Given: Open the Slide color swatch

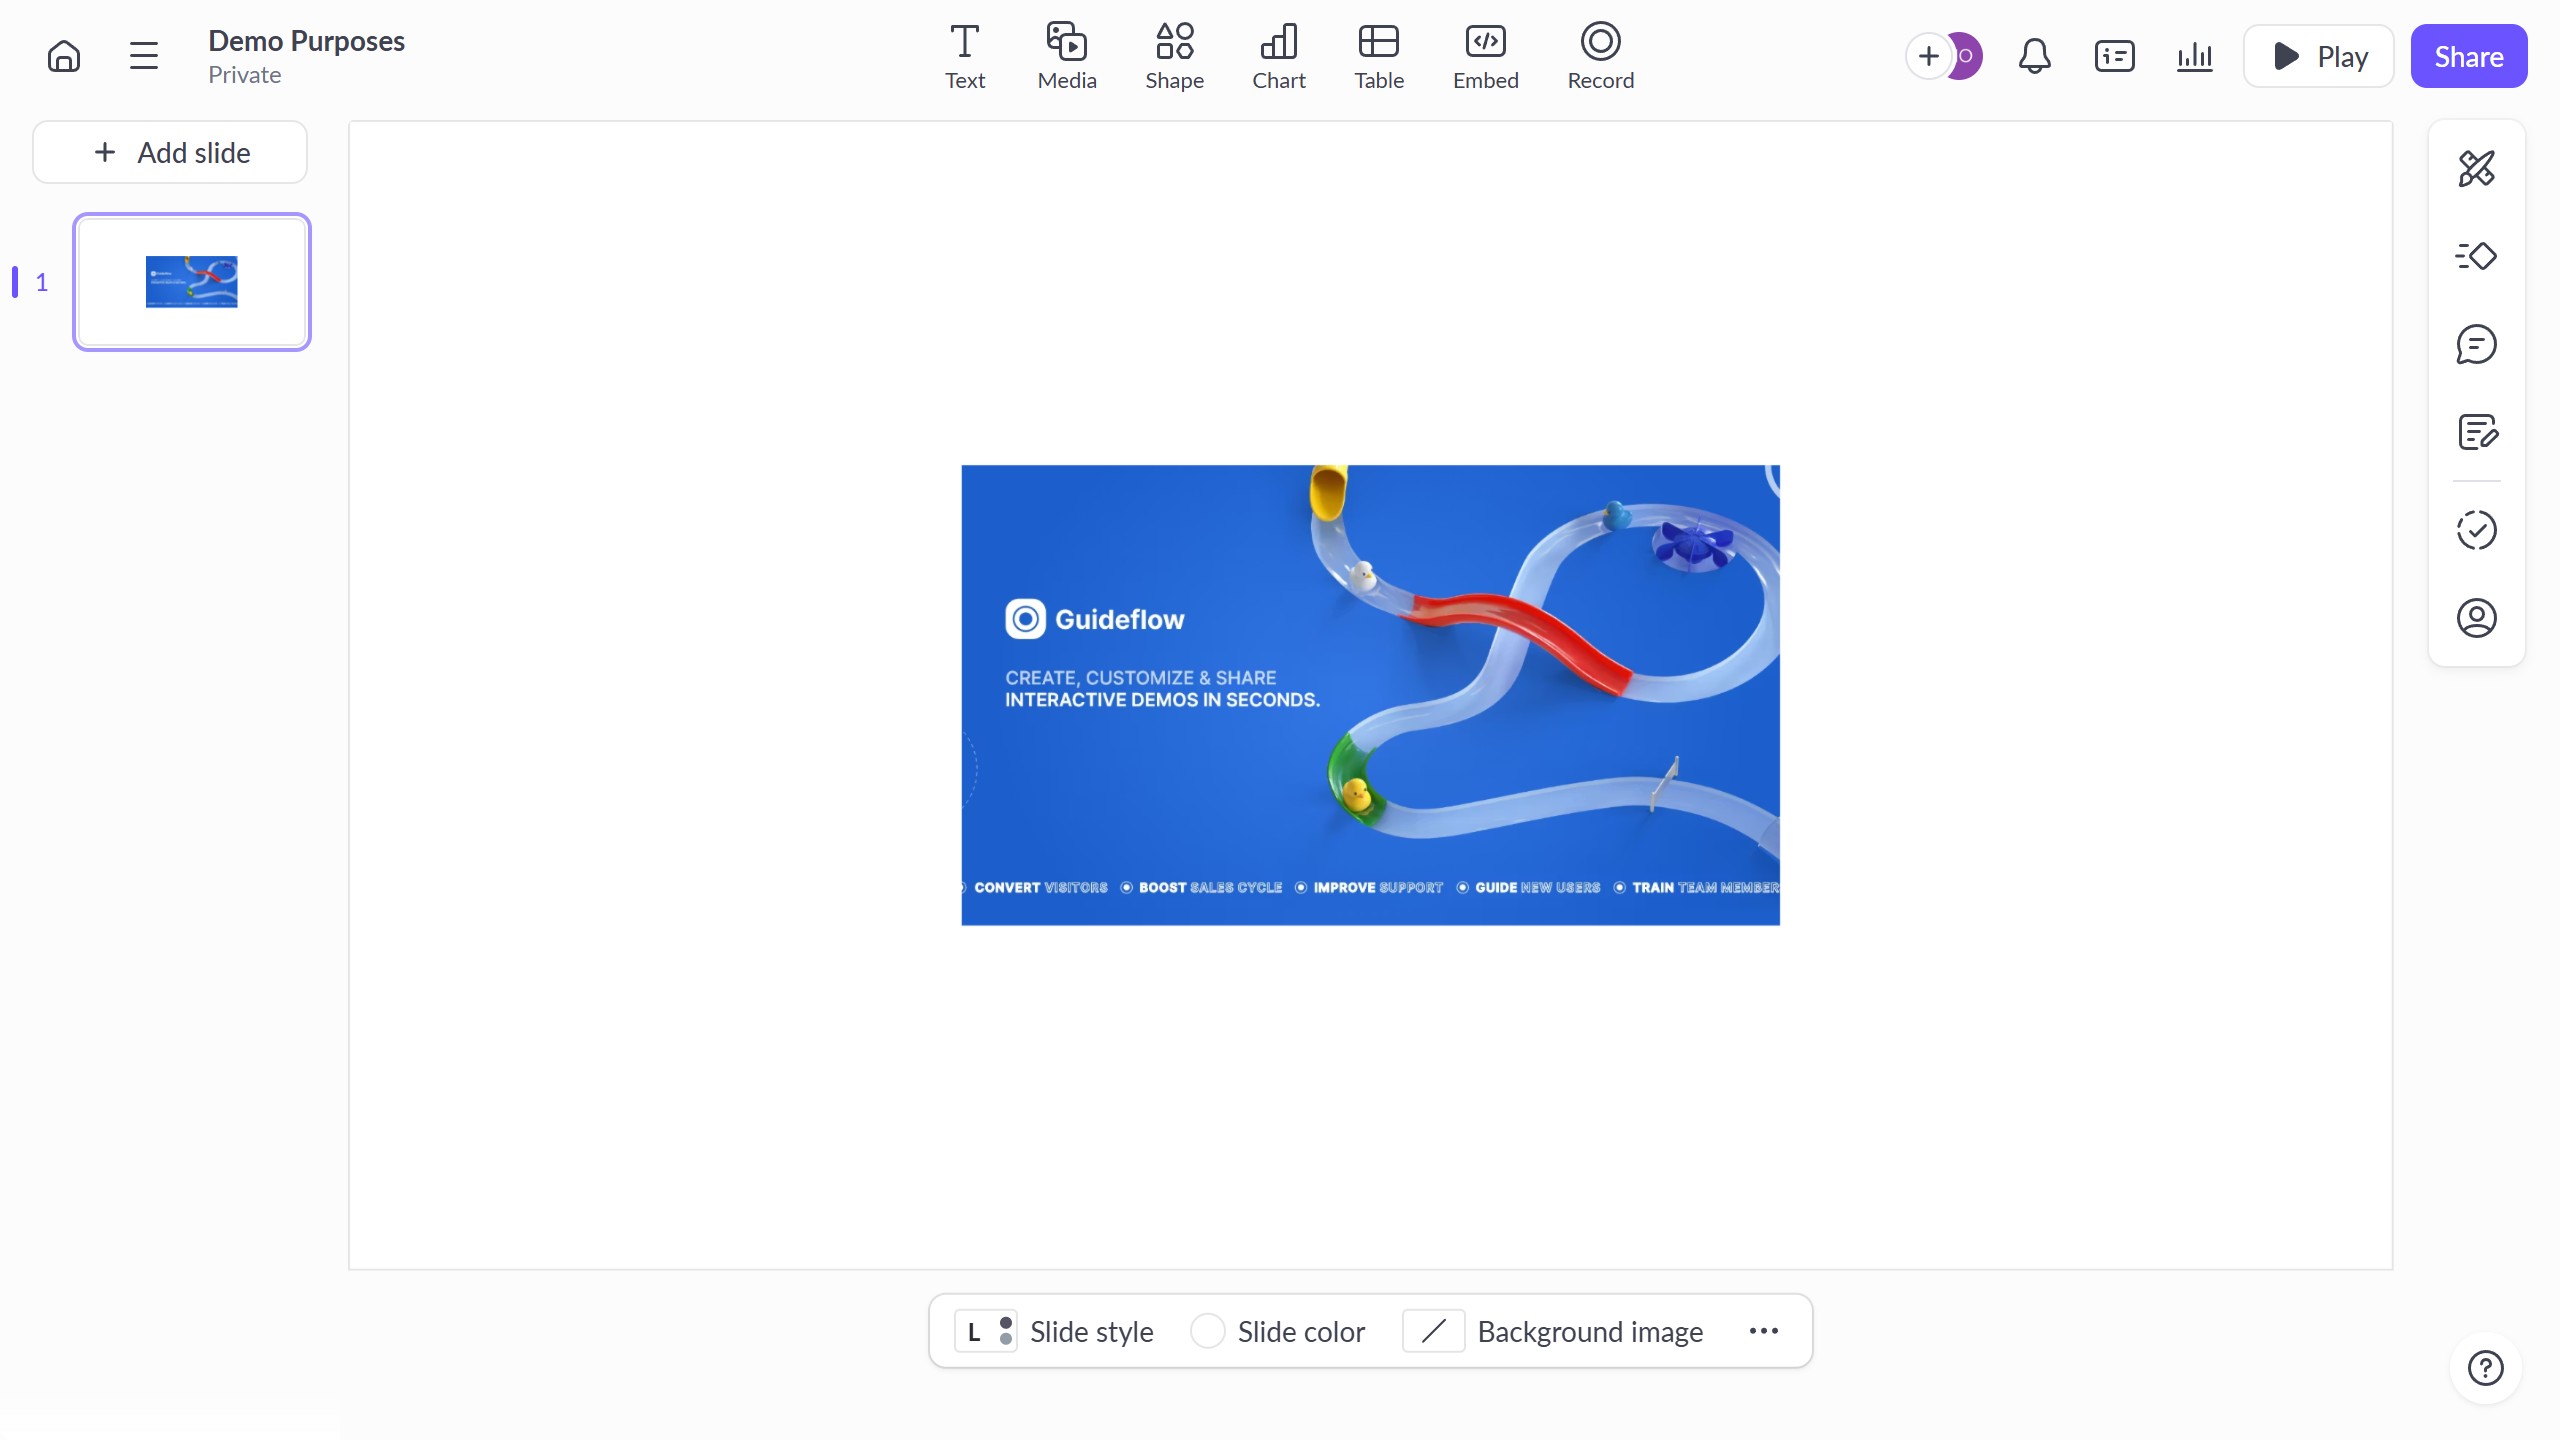Looking at the screenshot, I should pos(1278,1331).
